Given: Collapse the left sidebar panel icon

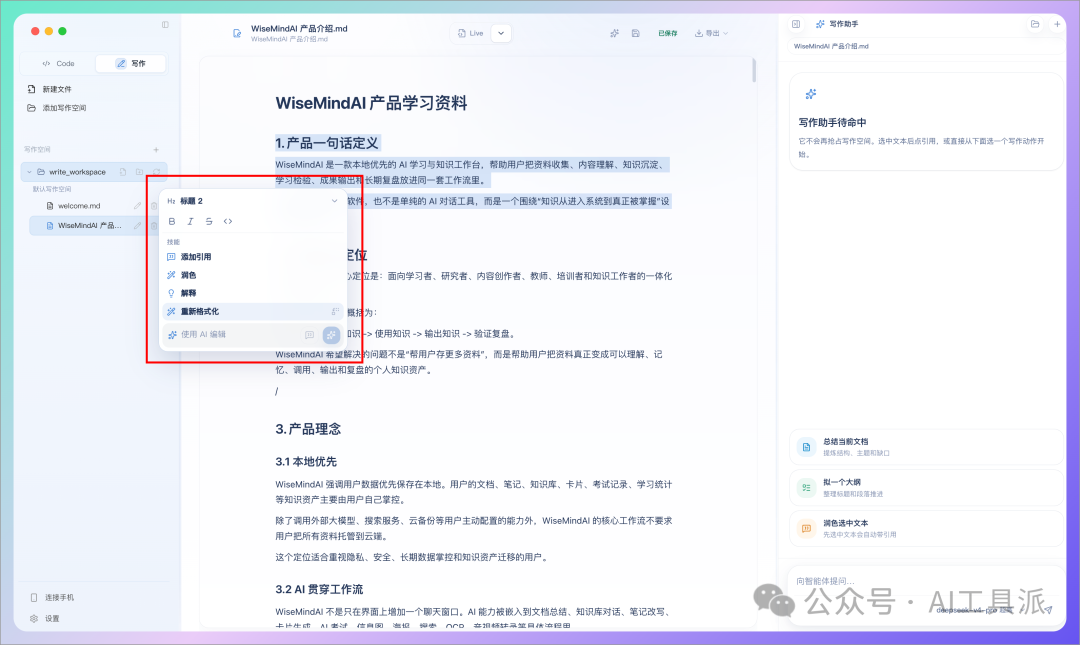Looking at the screenshot, I should (x=165, y=25).
